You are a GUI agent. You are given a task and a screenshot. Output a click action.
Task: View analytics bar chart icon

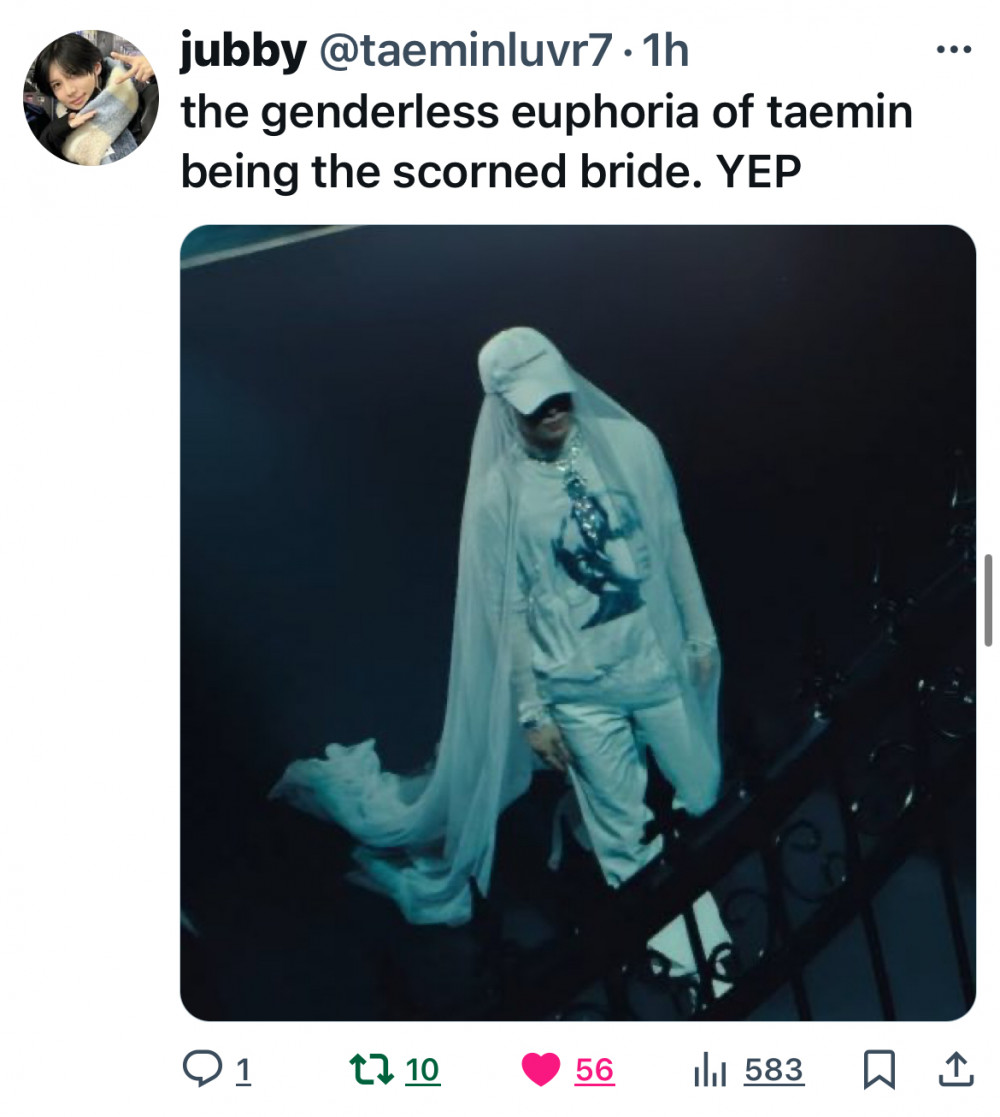(x=709, y=1070)
